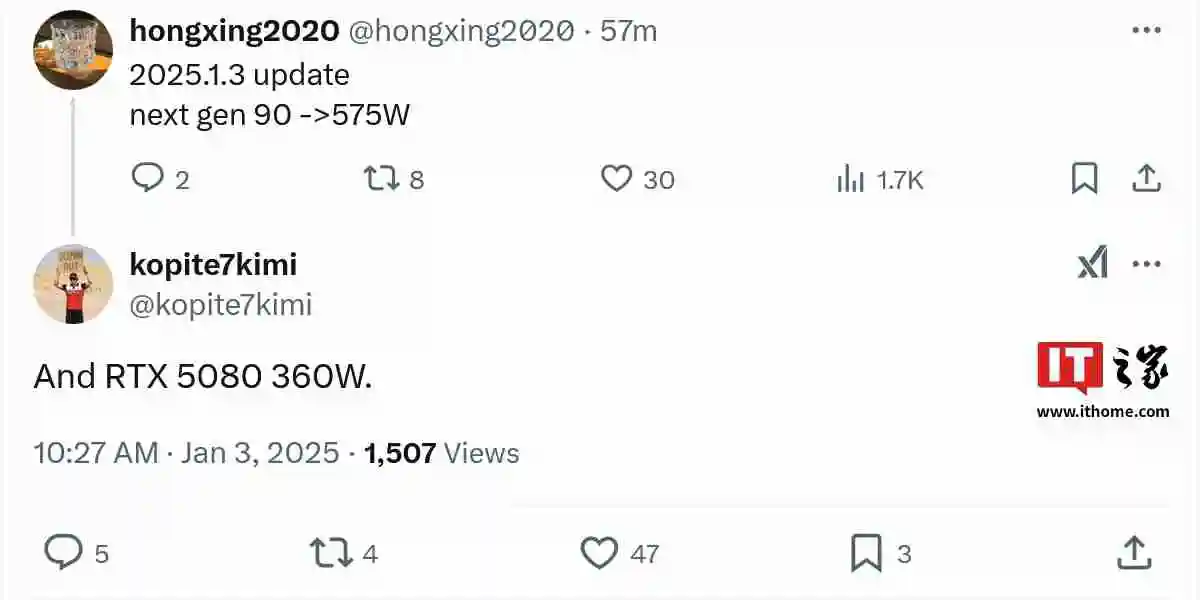This screenshot has height=600, width=1200.
Task: Reply to kopite7kimi's RTX 5080 tweet
Action: pyautogui.click(x=64, y=552)
